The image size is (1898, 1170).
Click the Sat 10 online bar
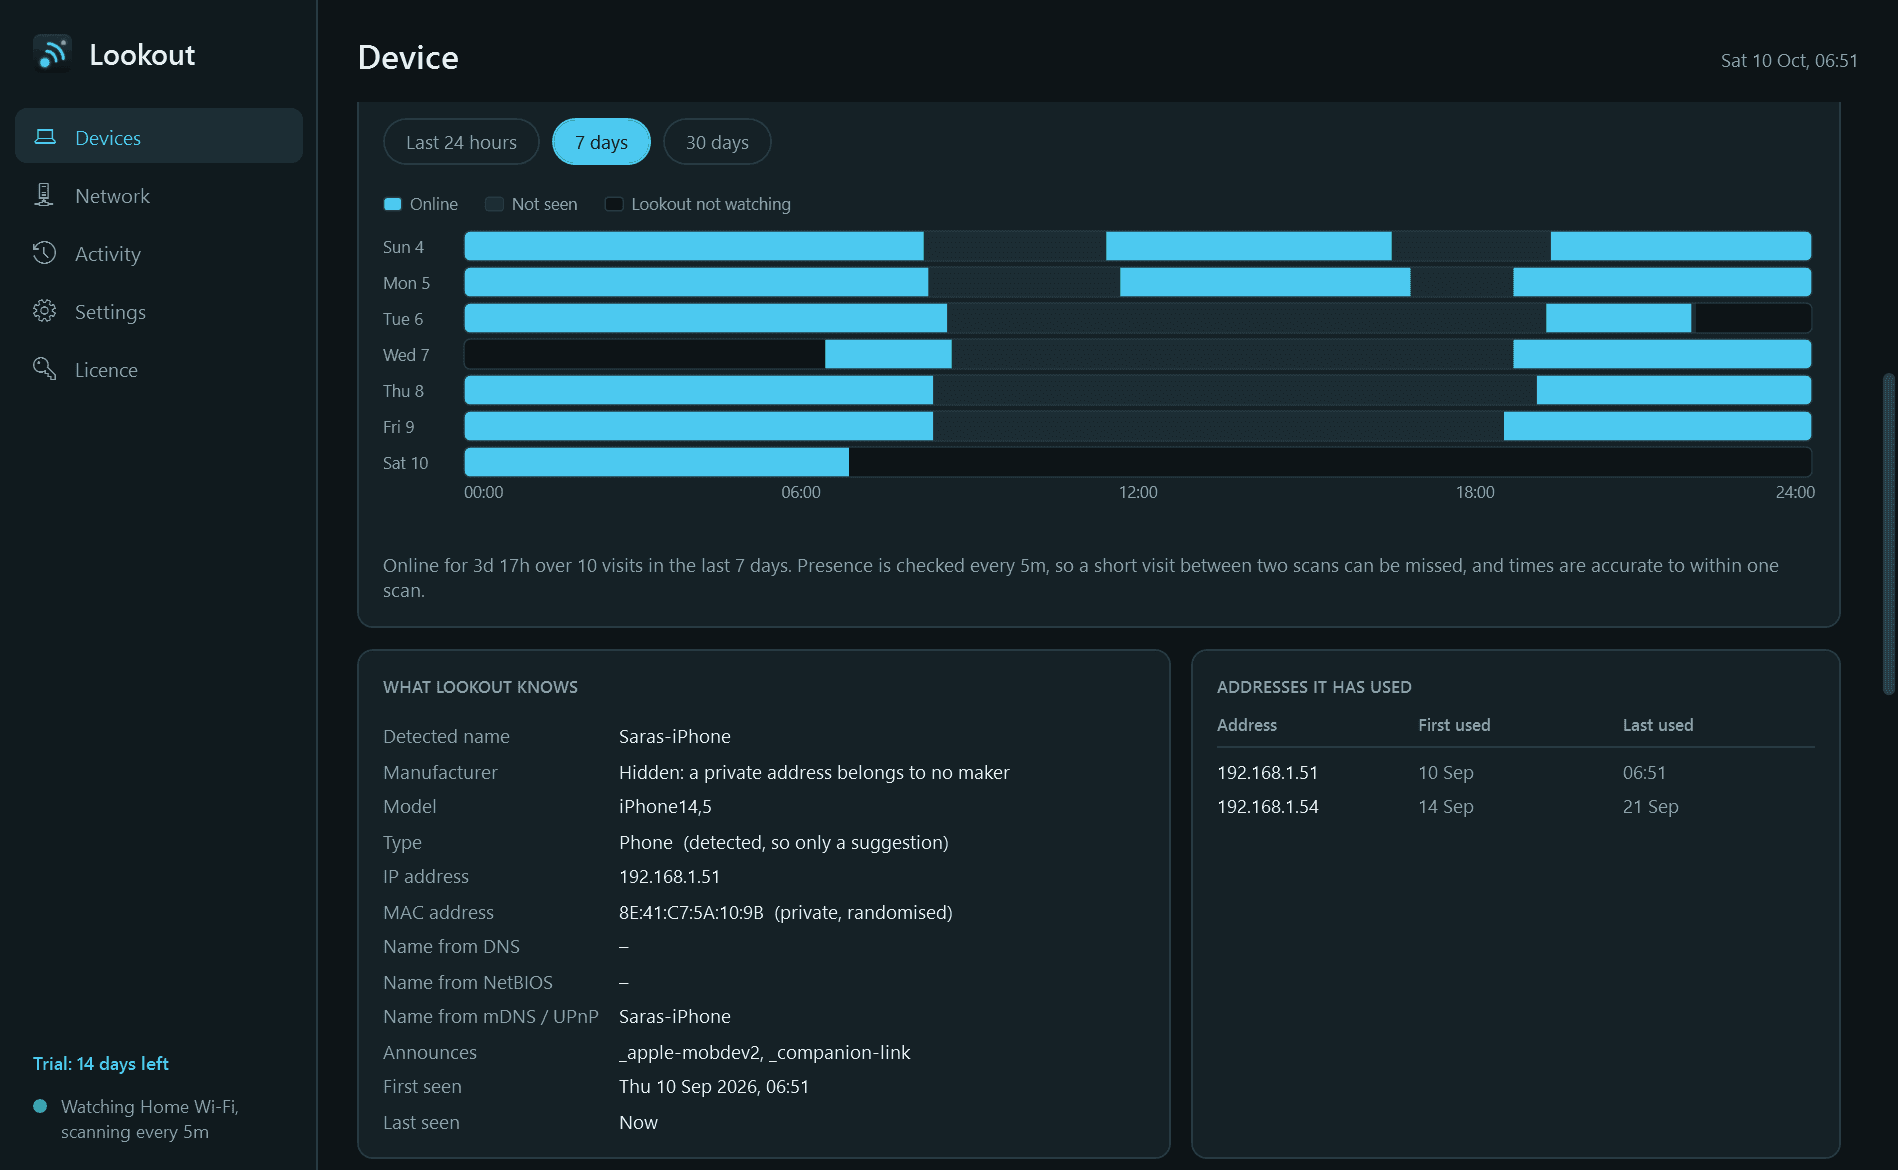656,462
